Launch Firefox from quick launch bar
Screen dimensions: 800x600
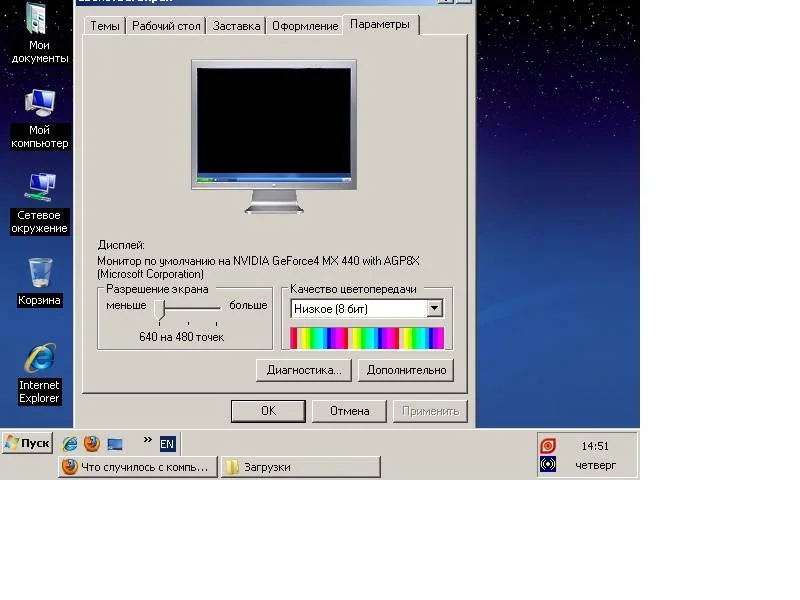point(92,443)
